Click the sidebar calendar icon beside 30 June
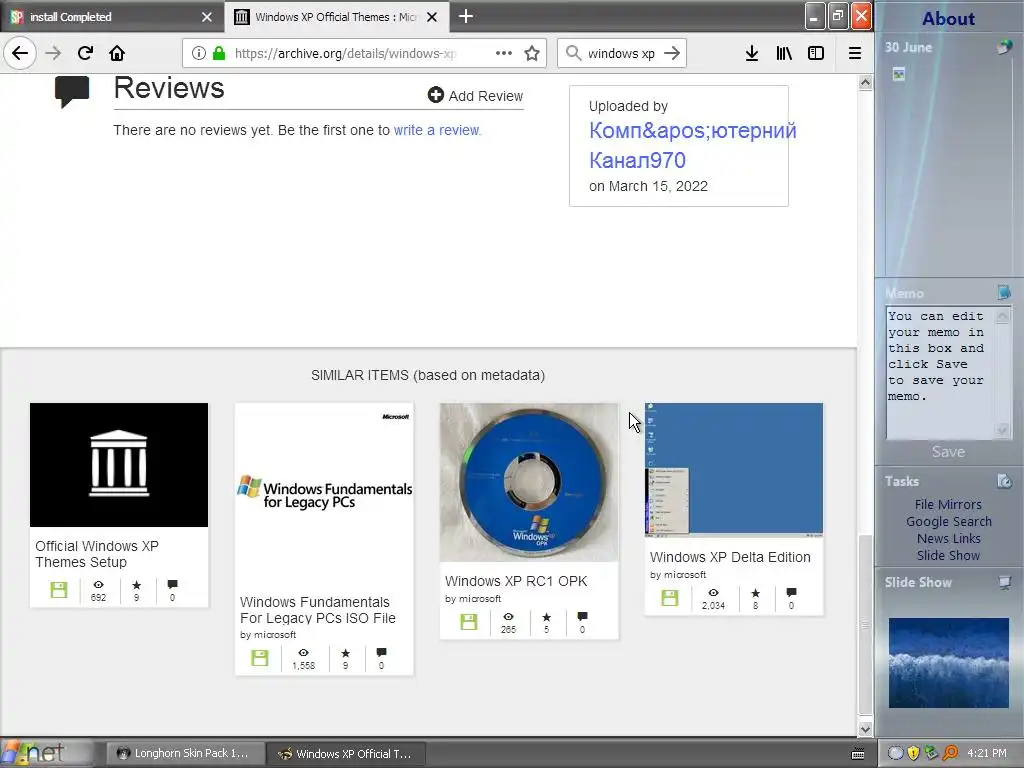Viewport: 1024px width, 768px height. click(1004, 47)
